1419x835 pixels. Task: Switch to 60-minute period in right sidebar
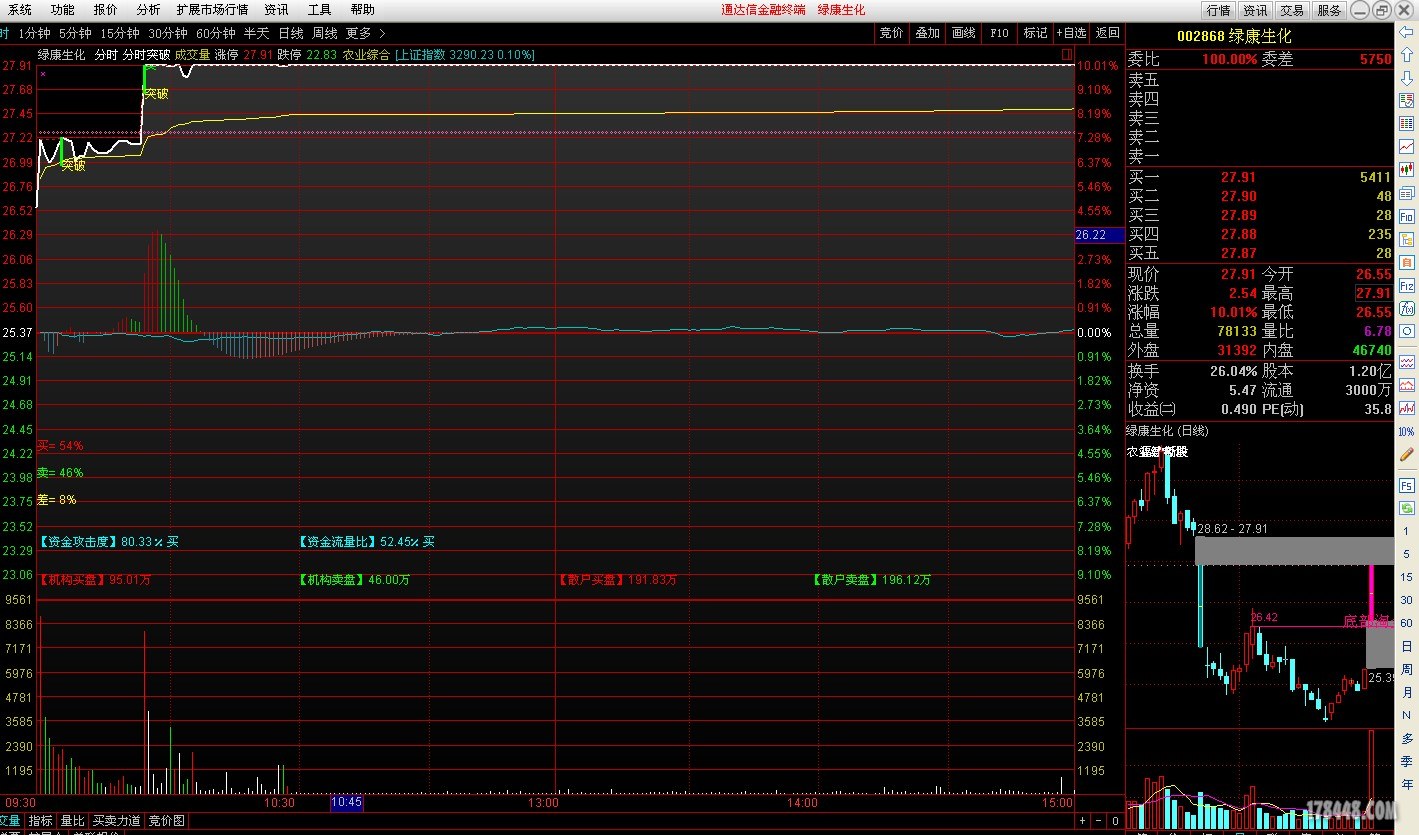(1407, 623)
